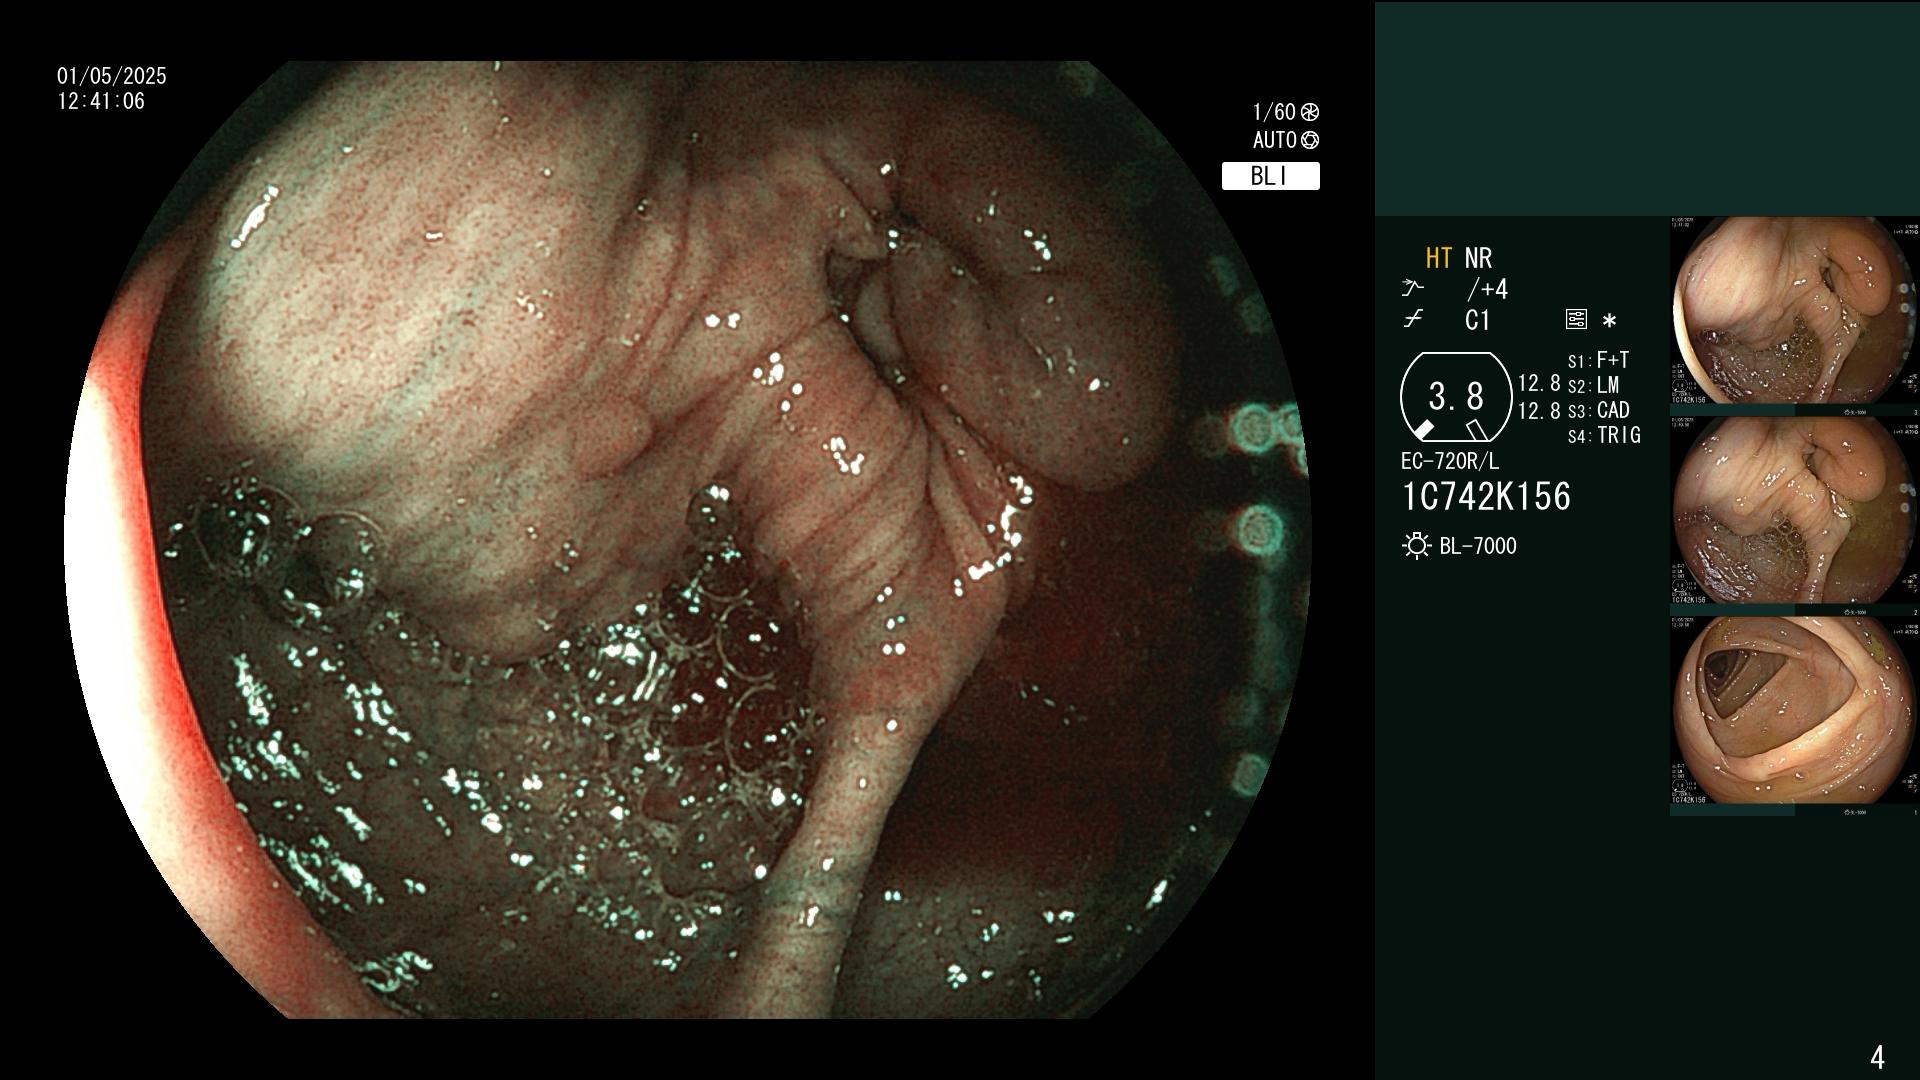Click the BL-7000 light source icon
The height and width of the screenshot is (1080, 1920).
coord(1416,546)
